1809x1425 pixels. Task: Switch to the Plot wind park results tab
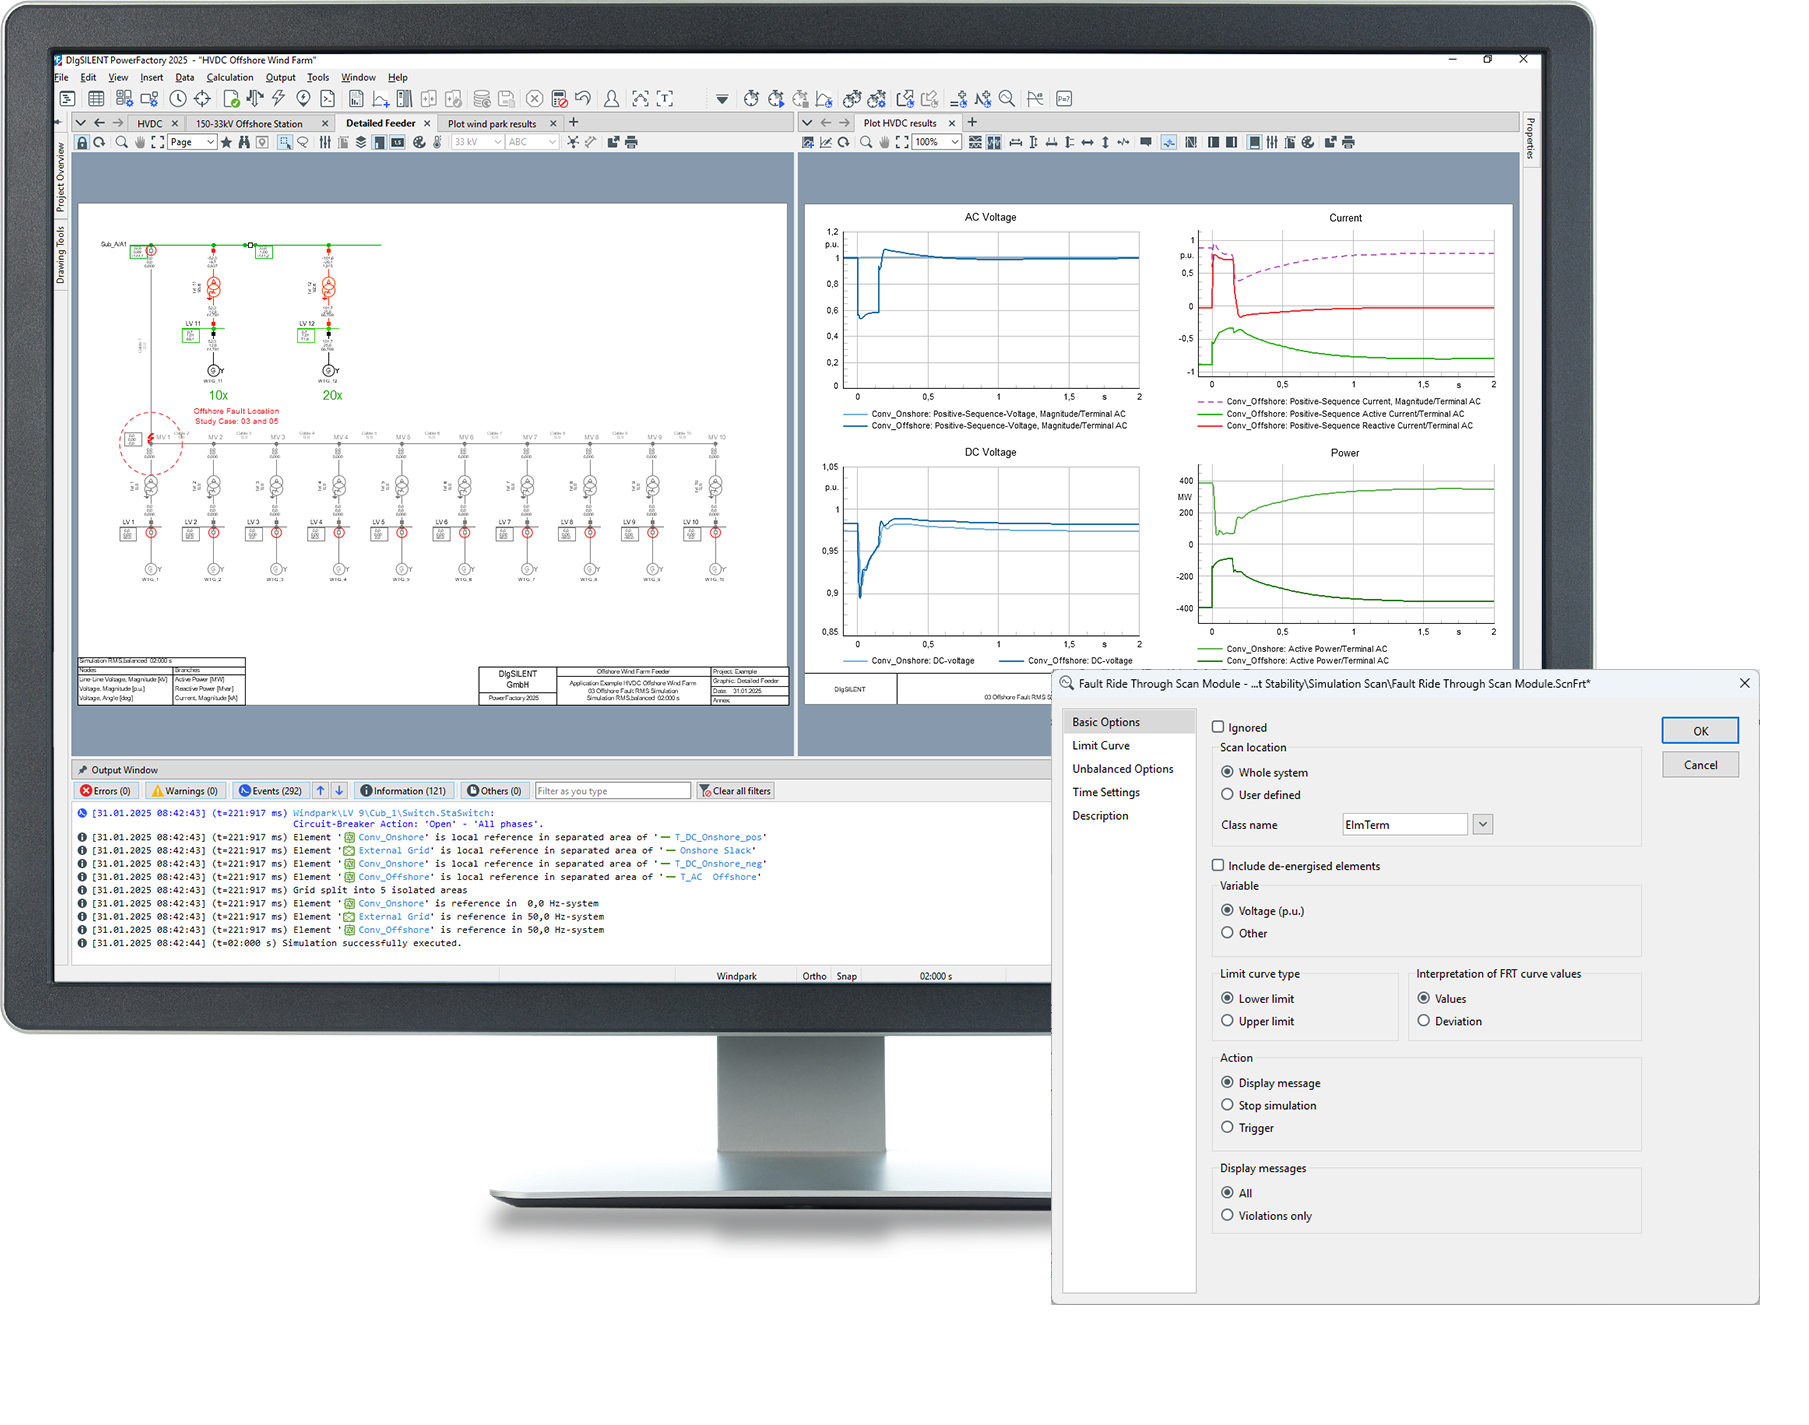click(x=492, y=124)
